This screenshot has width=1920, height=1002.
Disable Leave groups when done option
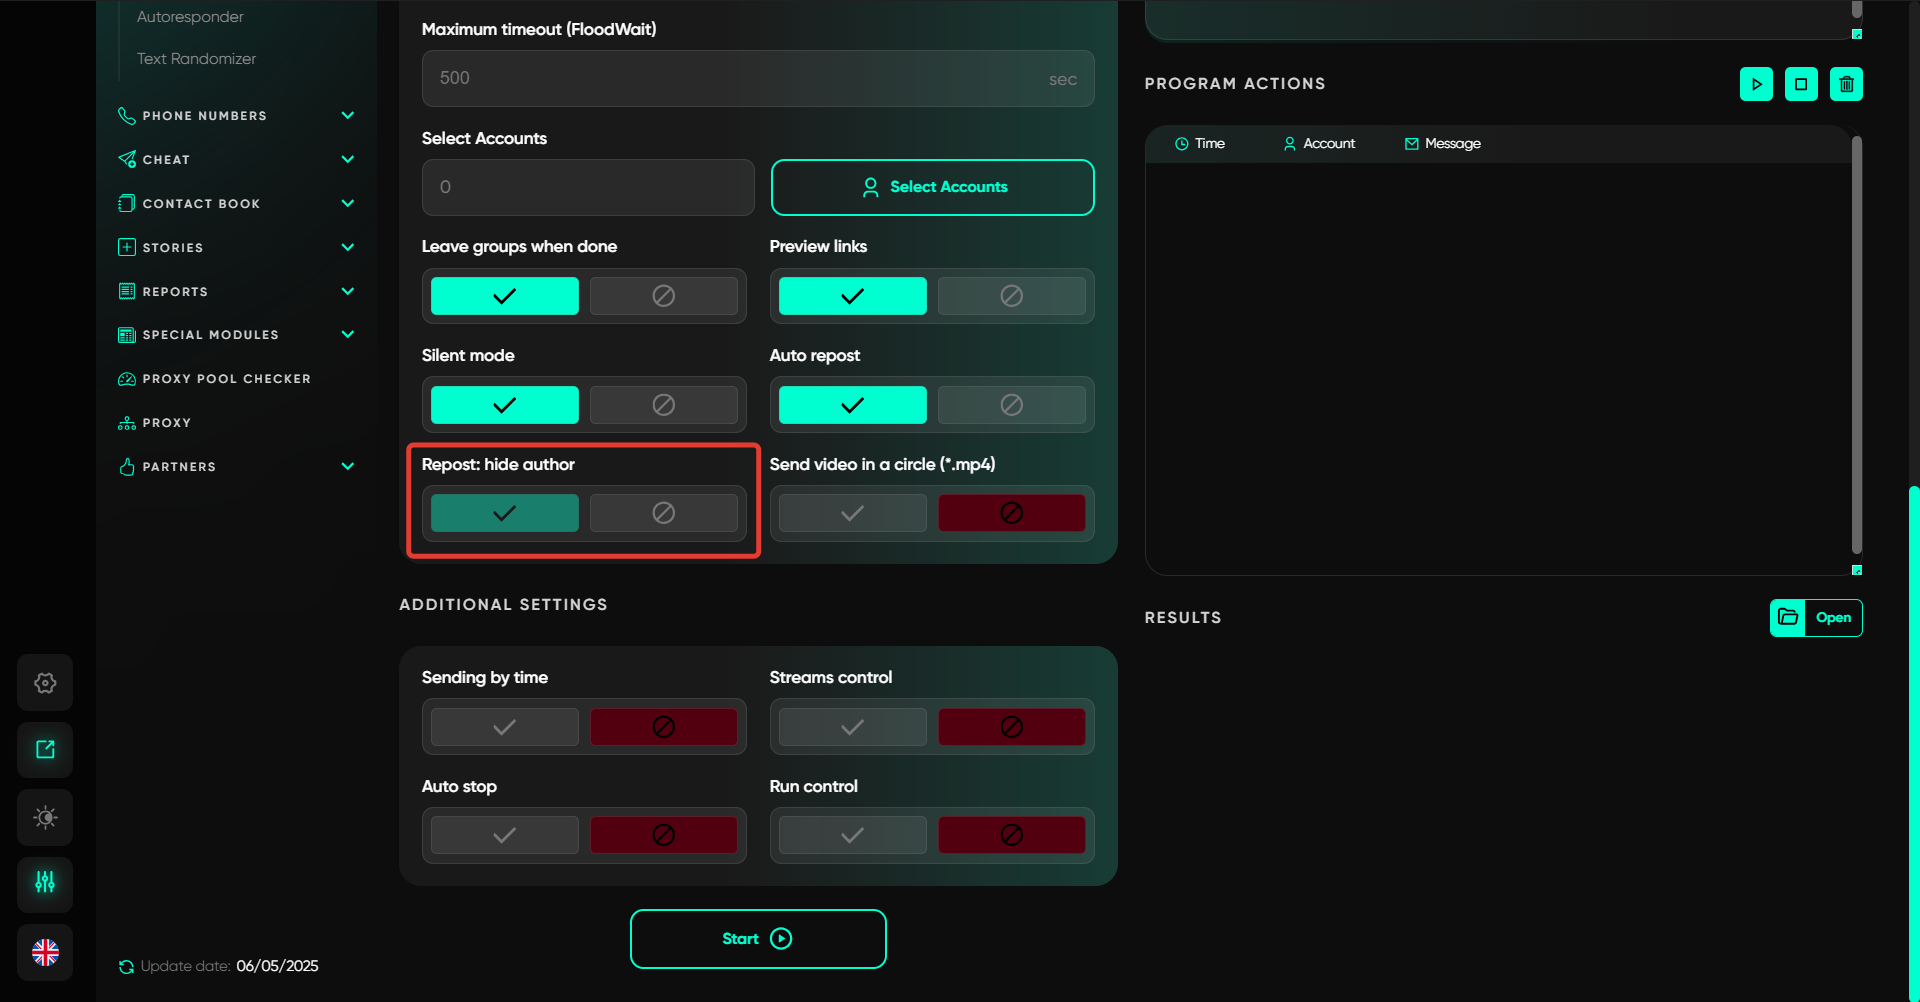[x=663, y=296]
